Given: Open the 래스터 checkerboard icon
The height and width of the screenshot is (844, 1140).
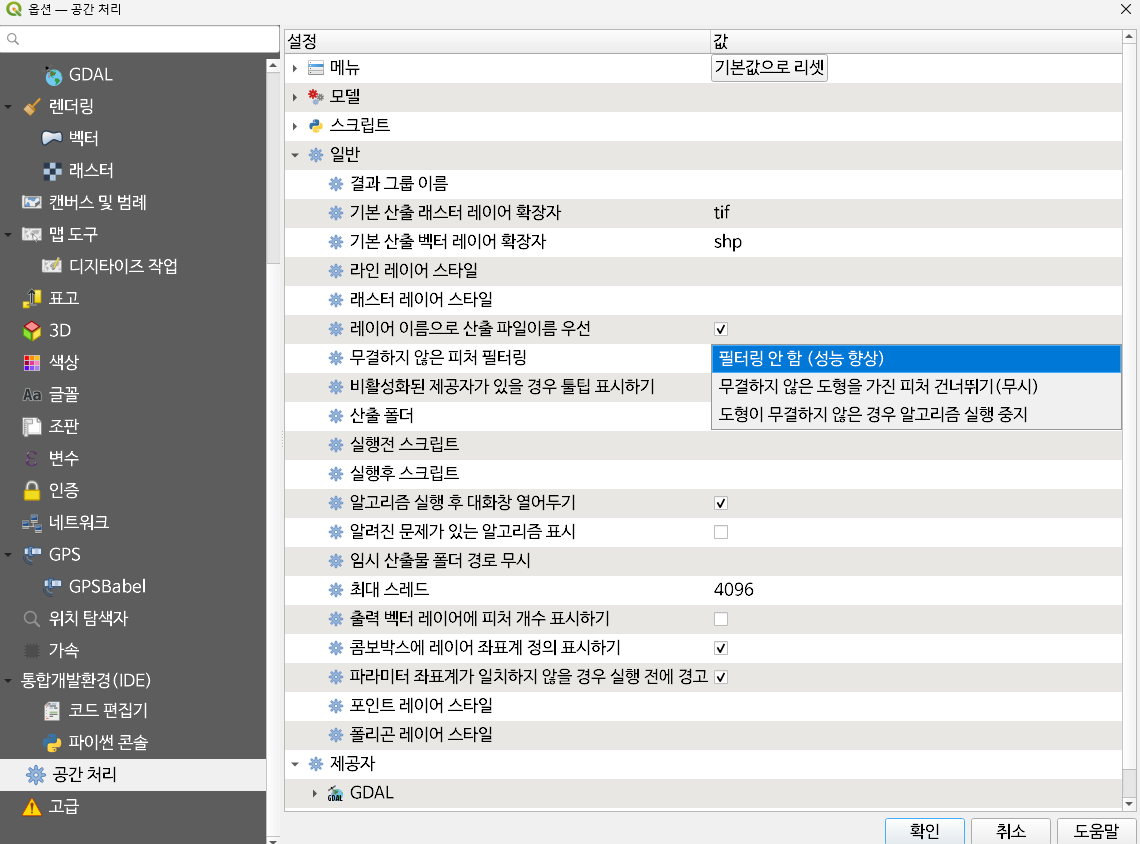Looking at the screenshot, I should [x=52, y=171].
